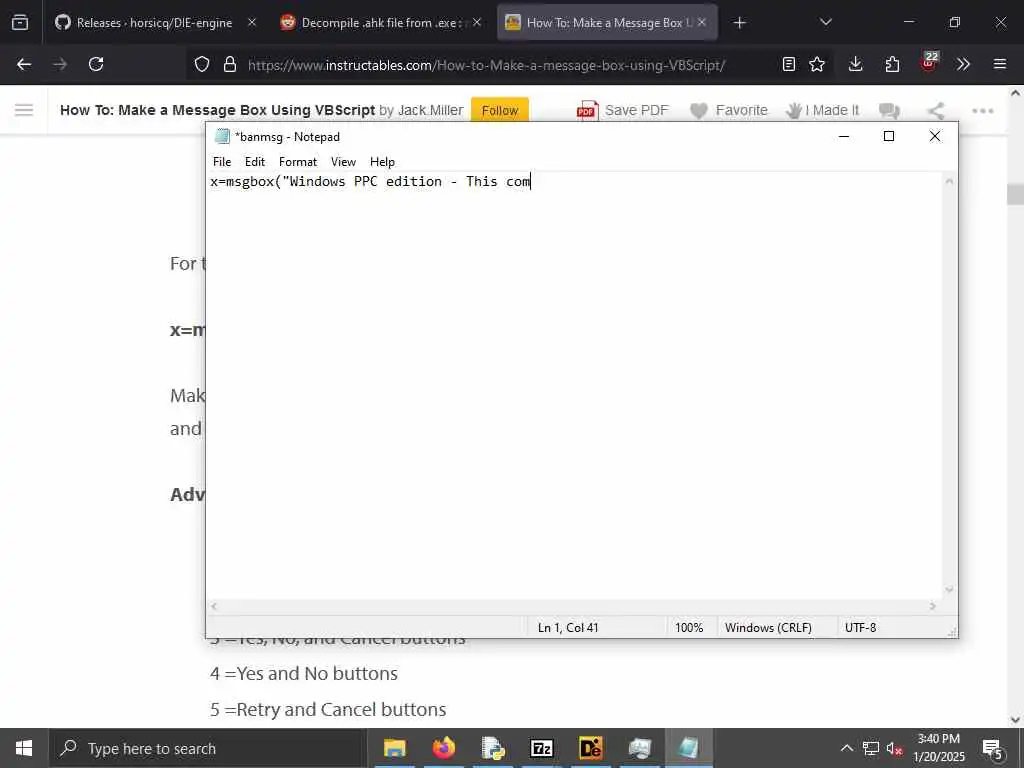Click the instructables URL address field
The height and width of the screenshot is (768, 1024).
click(487, 65)
